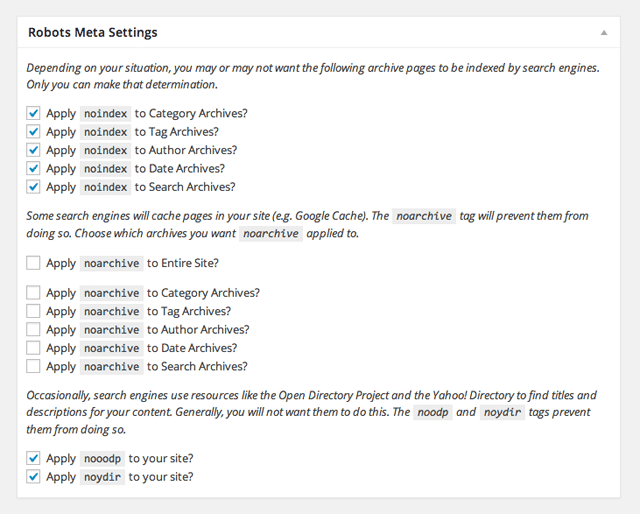Image resolution: width=640 pixels, height=514 pixels.
Task: Collapse the Robots Meta Settings panel
Action: tap(604, 32)
